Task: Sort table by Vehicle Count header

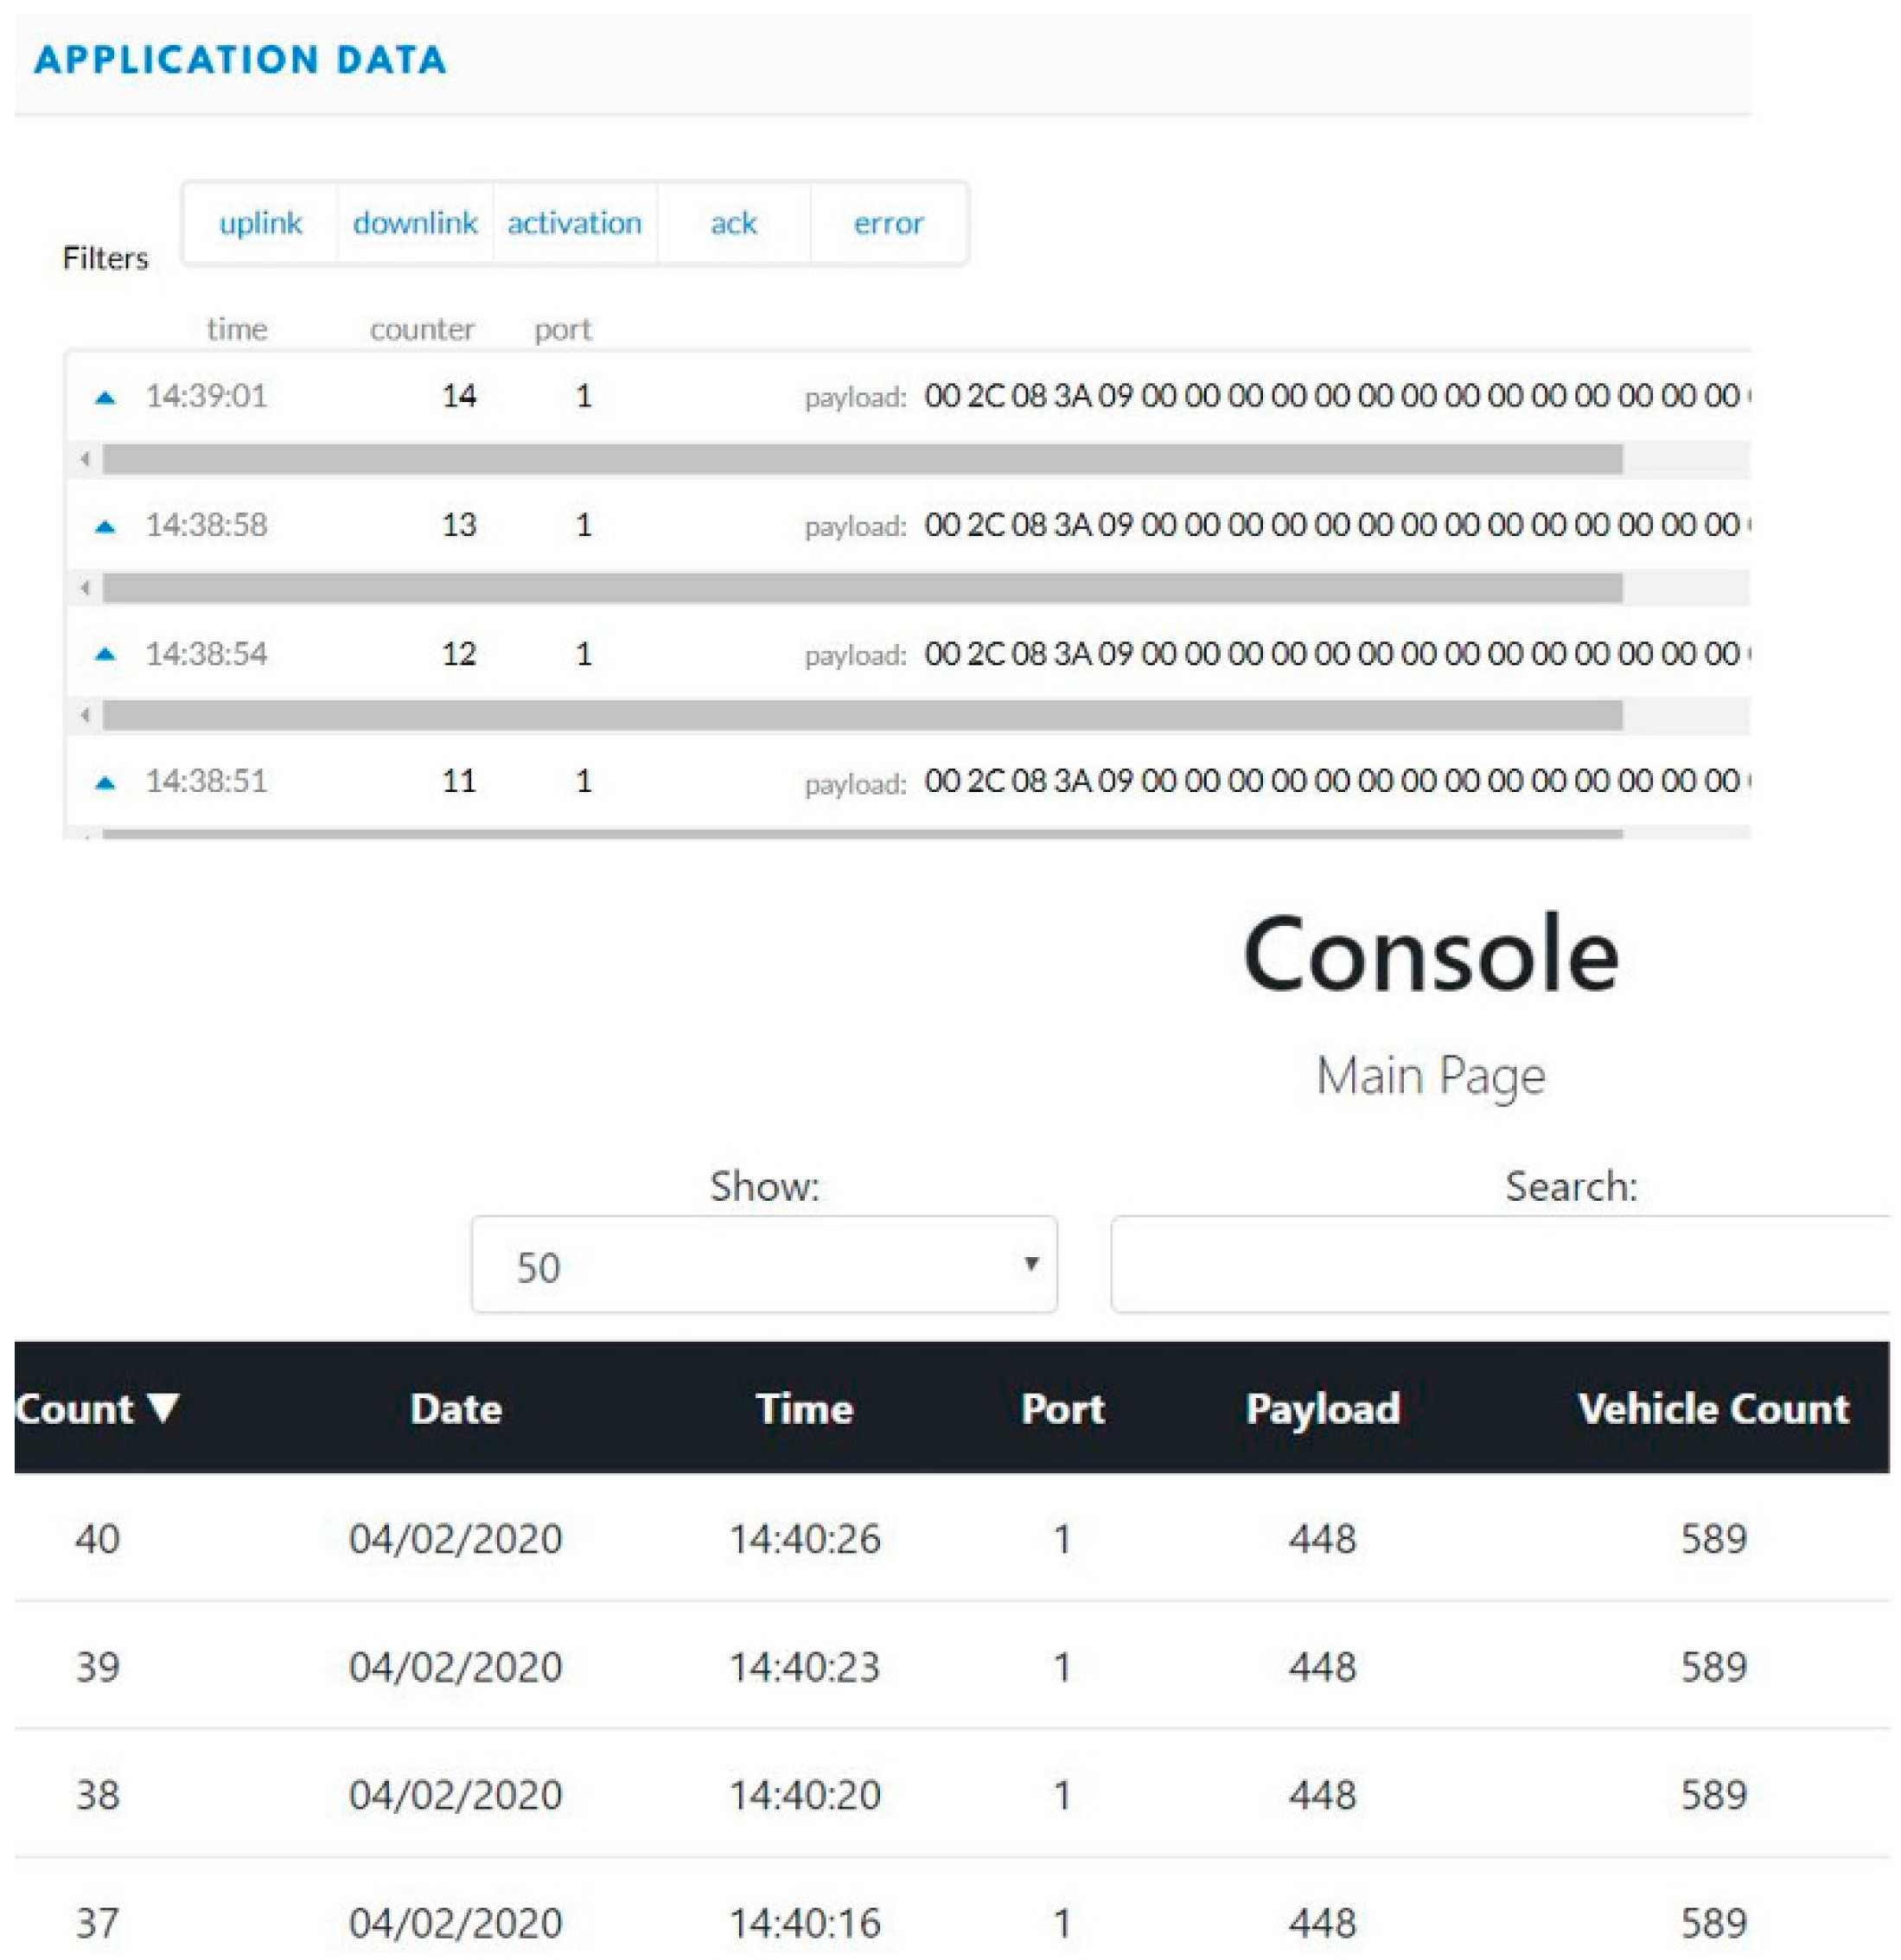Action: tap(1713, 1409)
